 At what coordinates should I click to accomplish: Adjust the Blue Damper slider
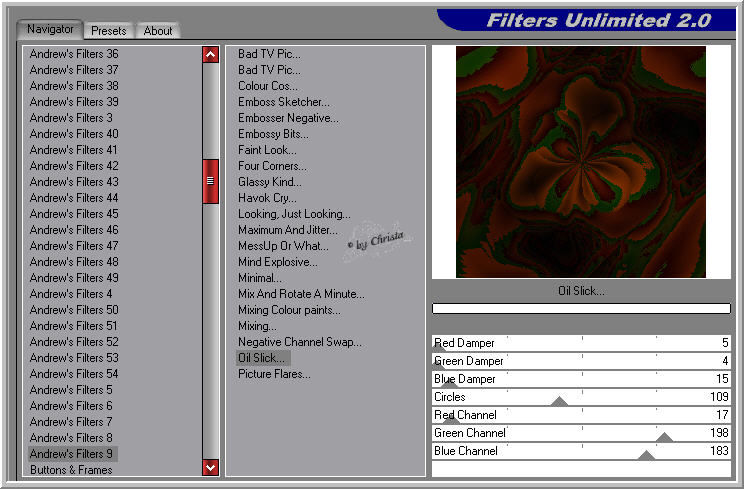pyautogui.click(x=581, y=379)
